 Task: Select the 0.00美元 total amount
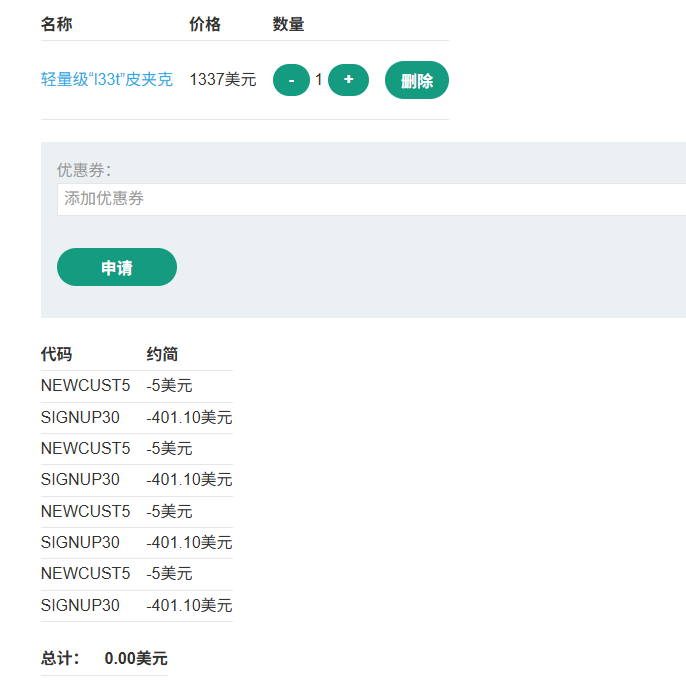(x=136, y=658)
